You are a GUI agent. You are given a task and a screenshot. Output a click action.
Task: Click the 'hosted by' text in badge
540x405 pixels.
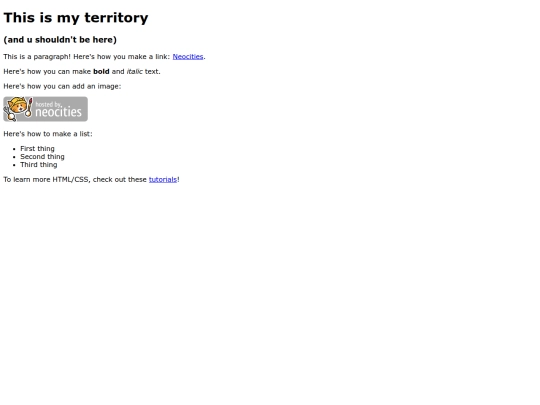[x=48, y=104]
